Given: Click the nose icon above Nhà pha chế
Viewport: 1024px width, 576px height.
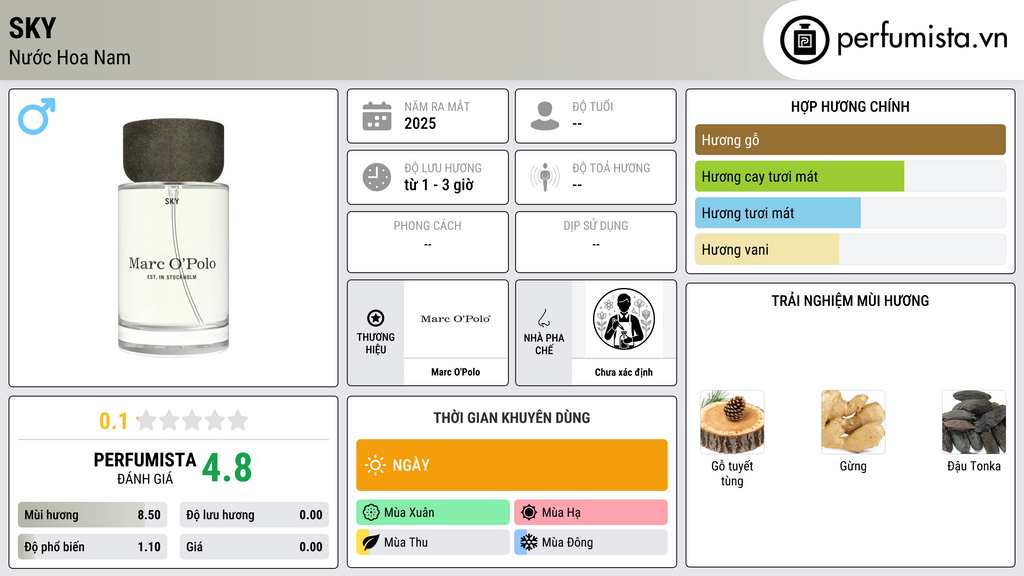Looking at the screenshot, I should click(x=543, y=318).
